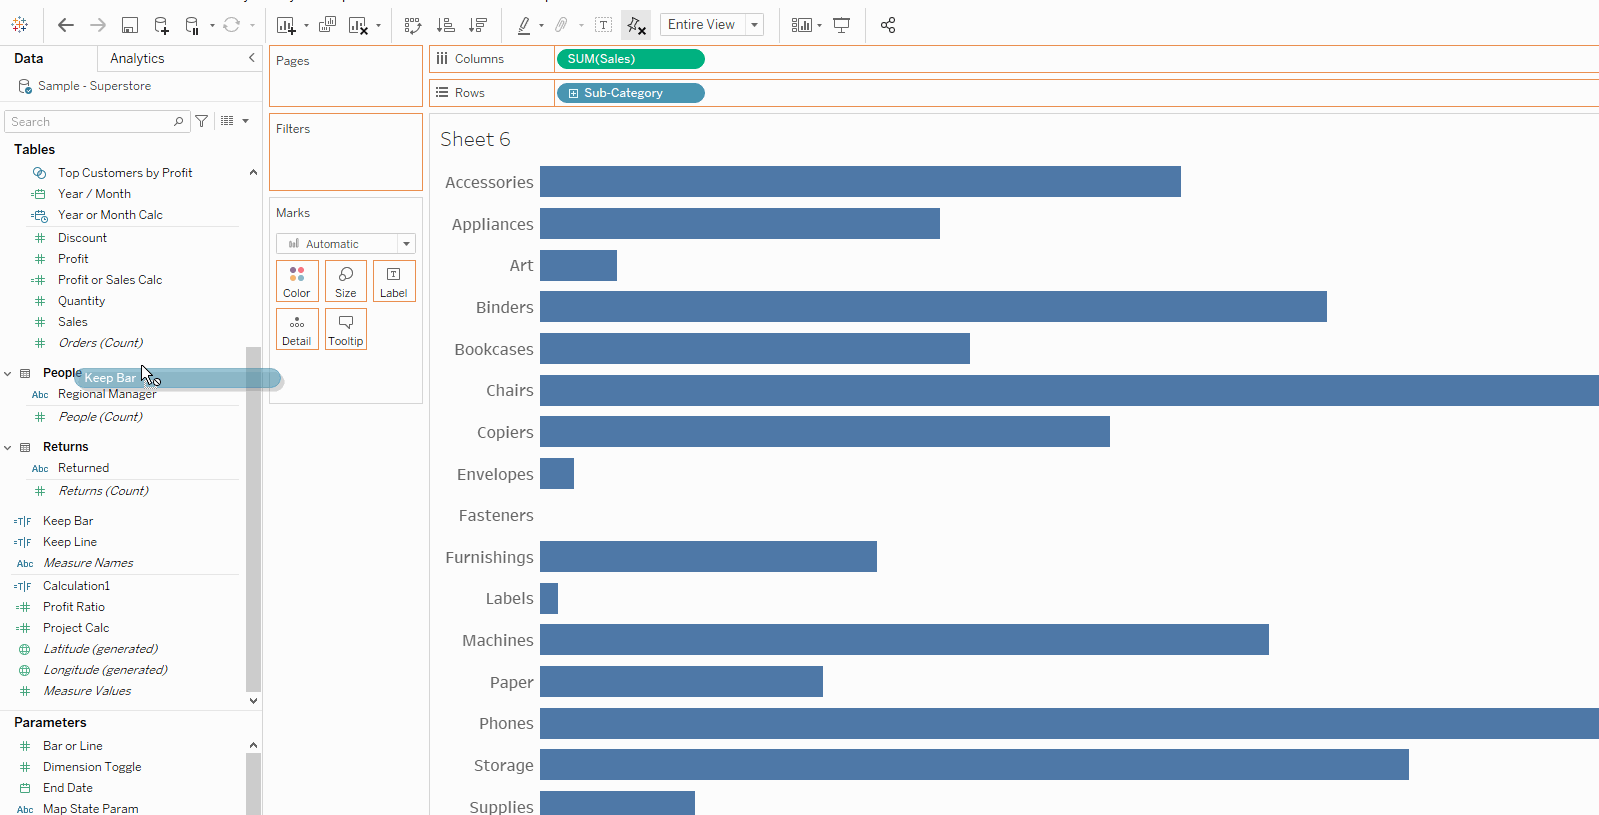The image size is (1599, 815).
Task: Click the Tableau logo start icon
Action: 19,25
